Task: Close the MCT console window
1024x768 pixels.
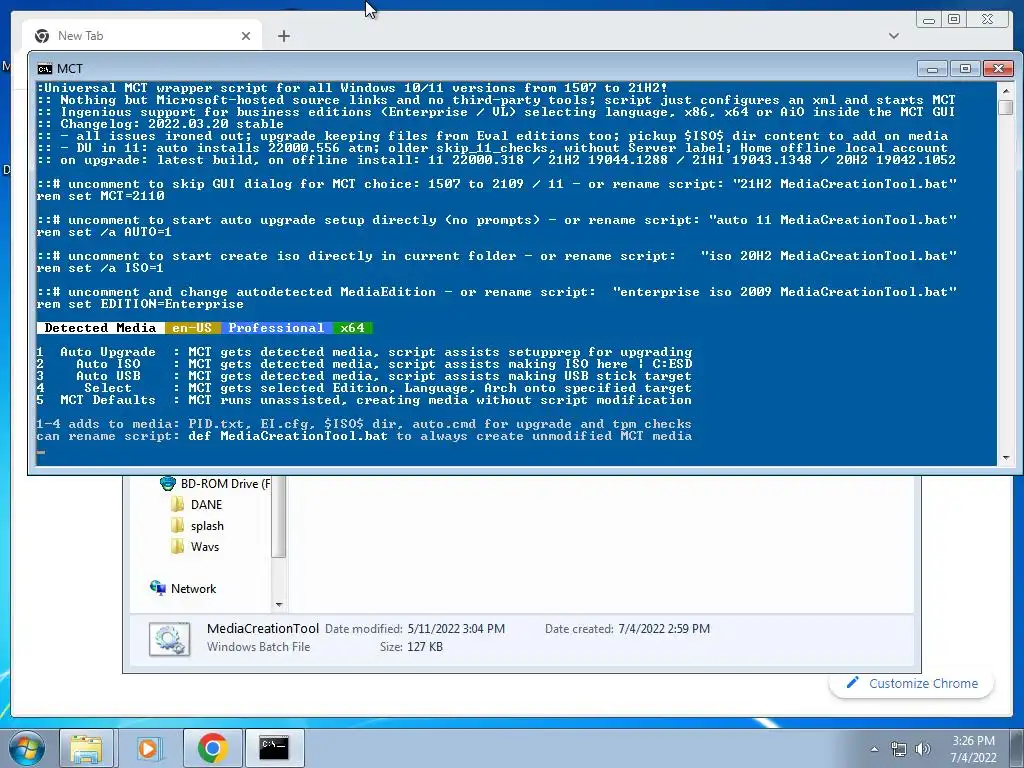Action: (998, 69)
